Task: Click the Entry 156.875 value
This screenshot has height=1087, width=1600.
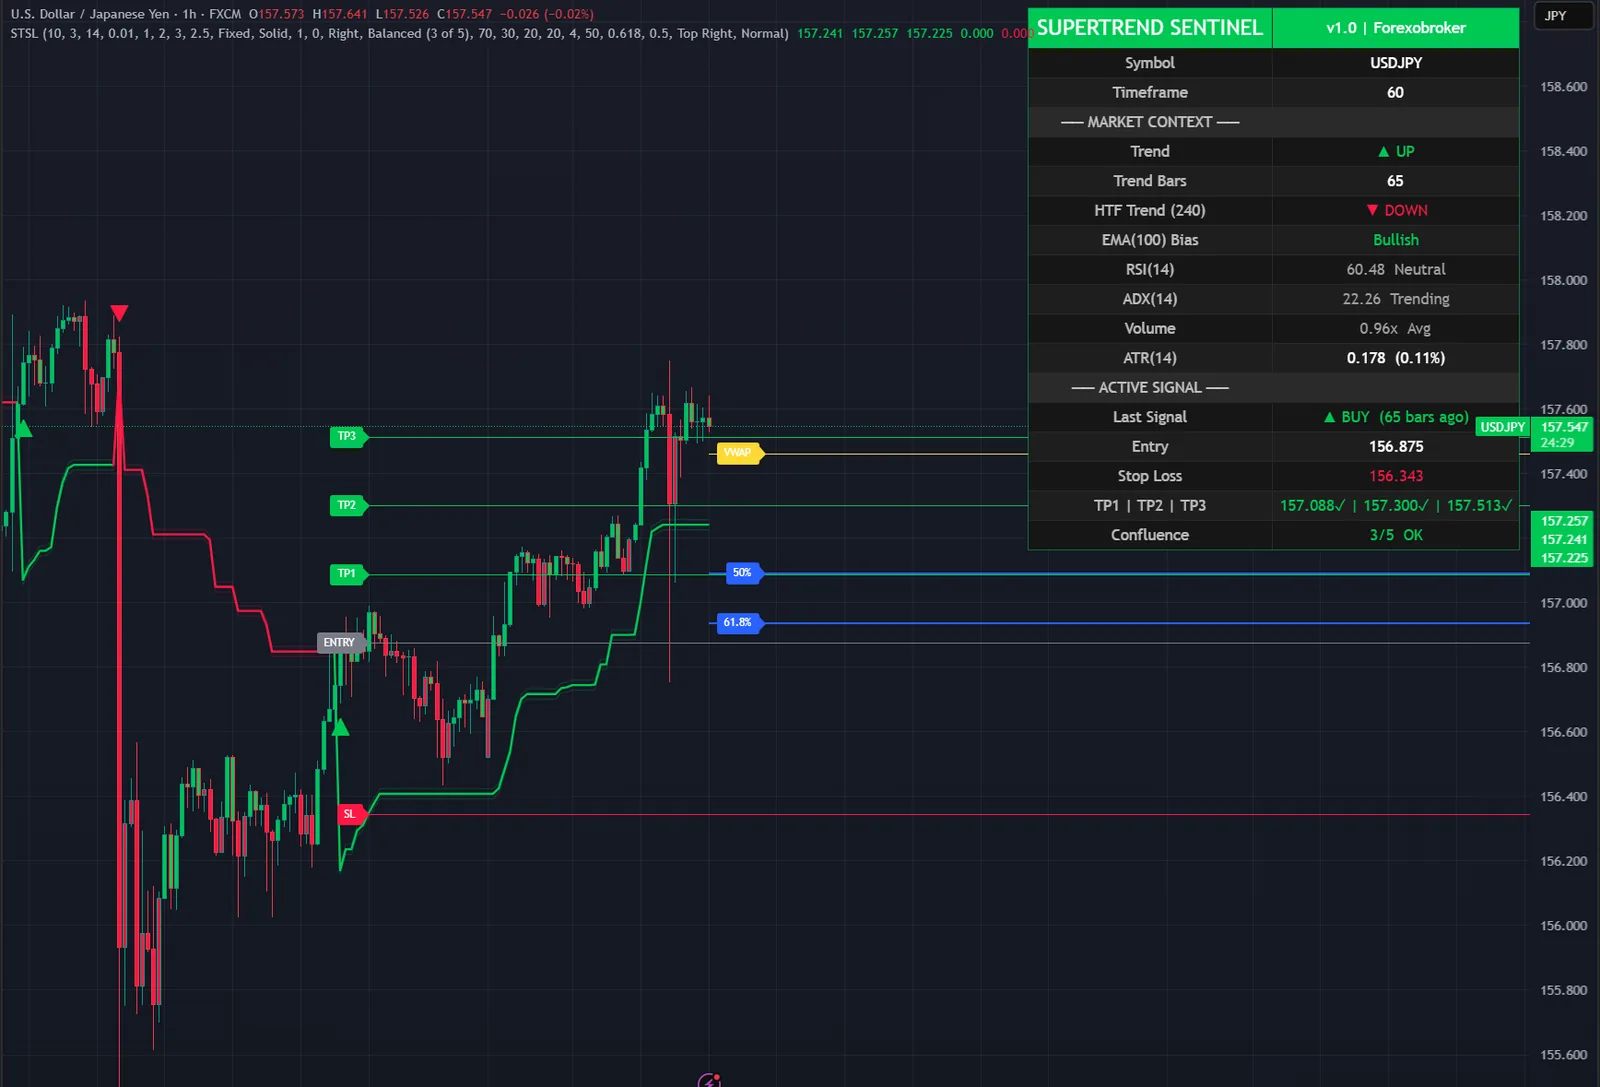Action: click(1396, 447)
